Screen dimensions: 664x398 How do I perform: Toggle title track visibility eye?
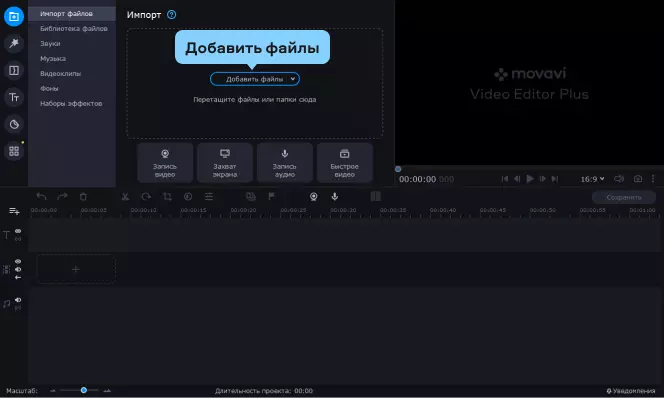tap(18, 231)
